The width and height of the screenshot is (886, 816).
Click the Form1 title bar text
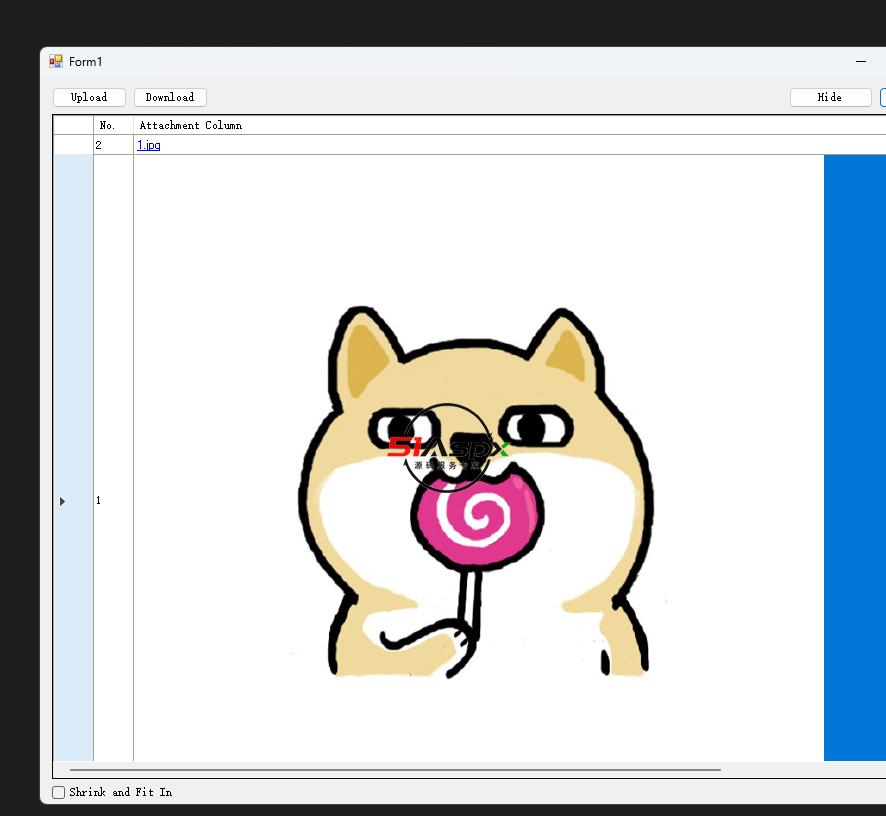point(86,62)
